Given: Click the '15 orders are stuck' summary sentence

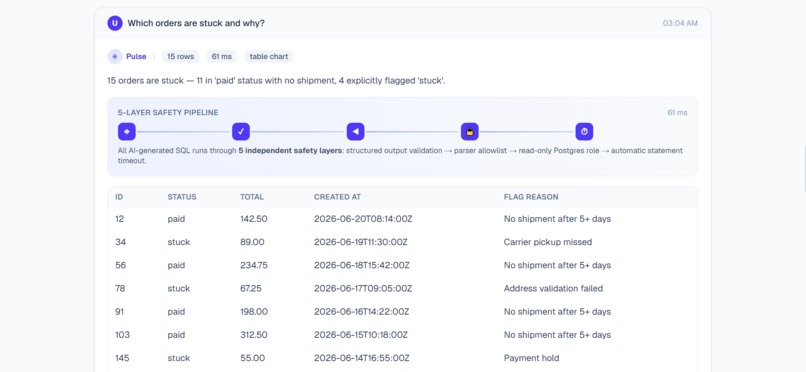Looking at the screenshot, I should coord(277,81).
